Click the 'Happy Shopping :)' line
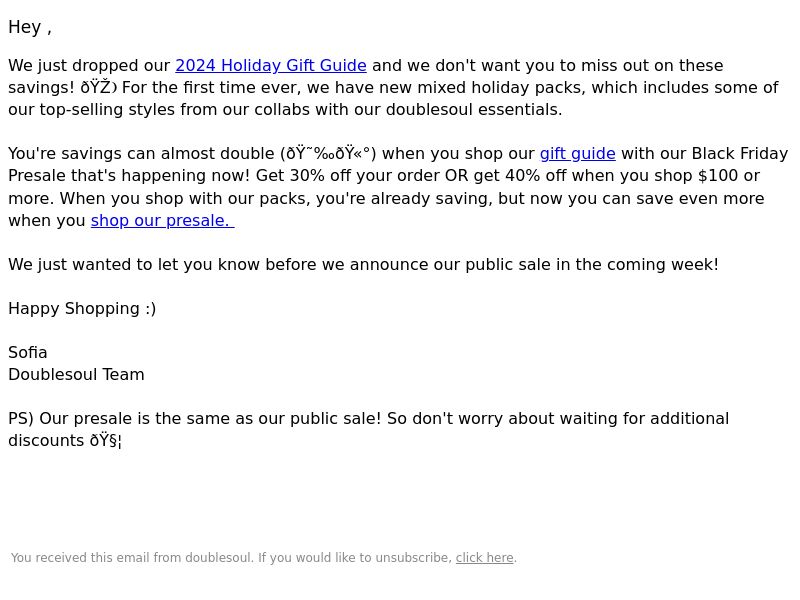Viewport: 800px width, 600px height. (82, 309)
